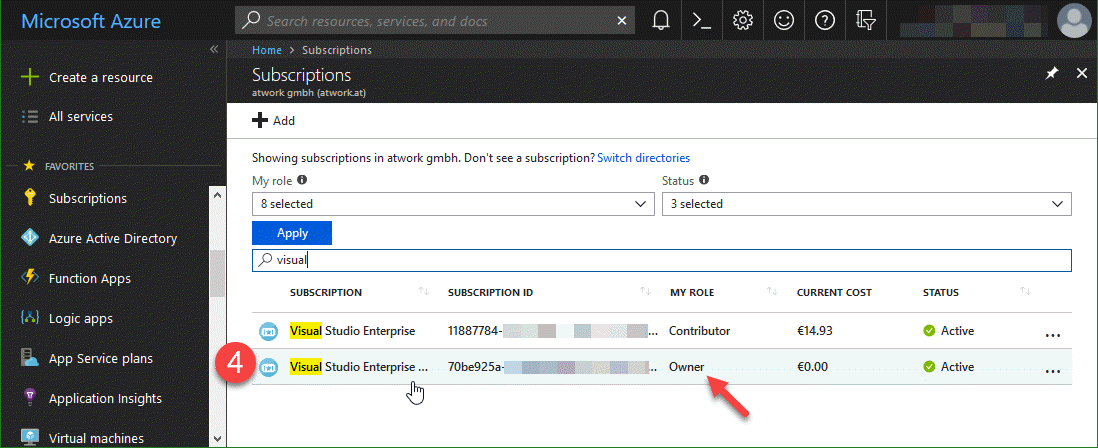The width and height of the screenshot is (1098, 448).
Task: Click the Application Insights bulb icon
Action: coord(29,398)
